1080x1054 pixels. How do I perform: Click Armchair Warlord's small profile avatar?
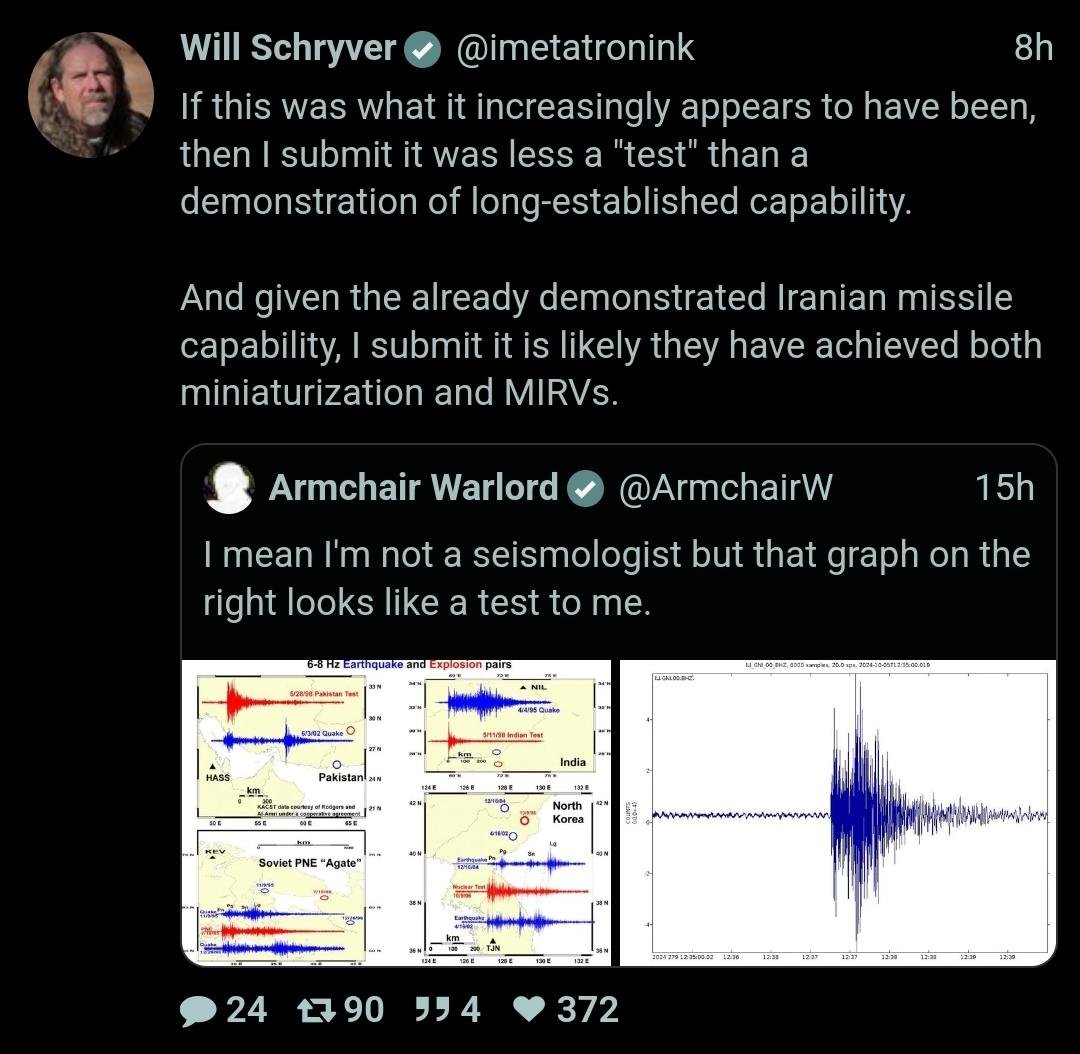click(x=229, y=488)
